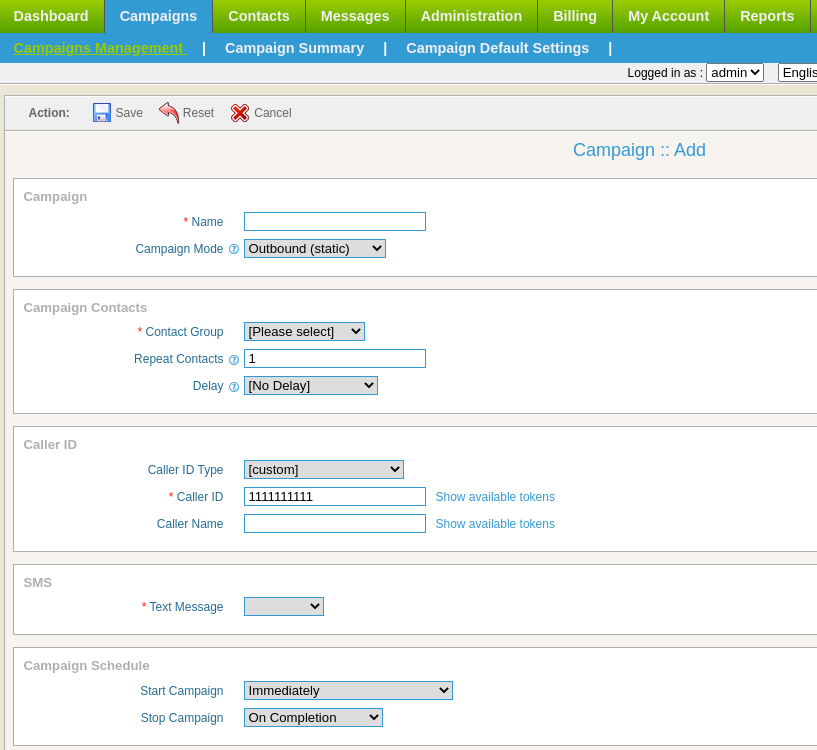The width and height of the screenshot is (817, 750).
Task: Open the Start Campaign dropdown
Action: (x=348, y=691)
